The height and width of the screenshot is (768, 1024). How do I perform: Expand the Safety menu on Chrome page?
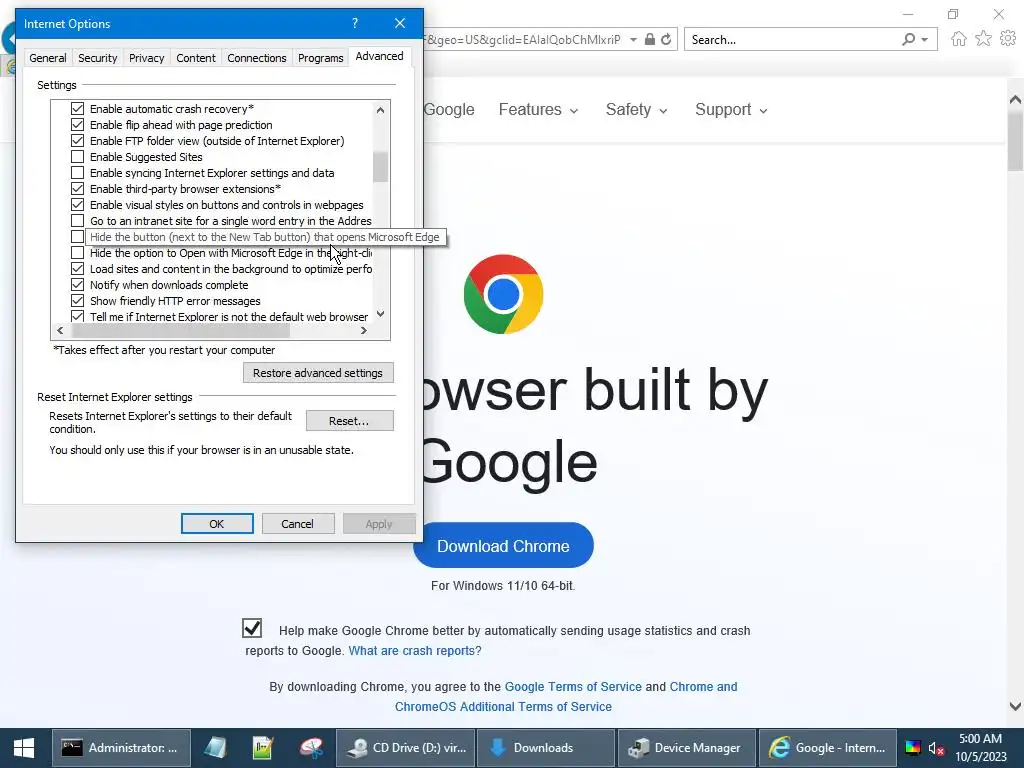tap(636, 110)
